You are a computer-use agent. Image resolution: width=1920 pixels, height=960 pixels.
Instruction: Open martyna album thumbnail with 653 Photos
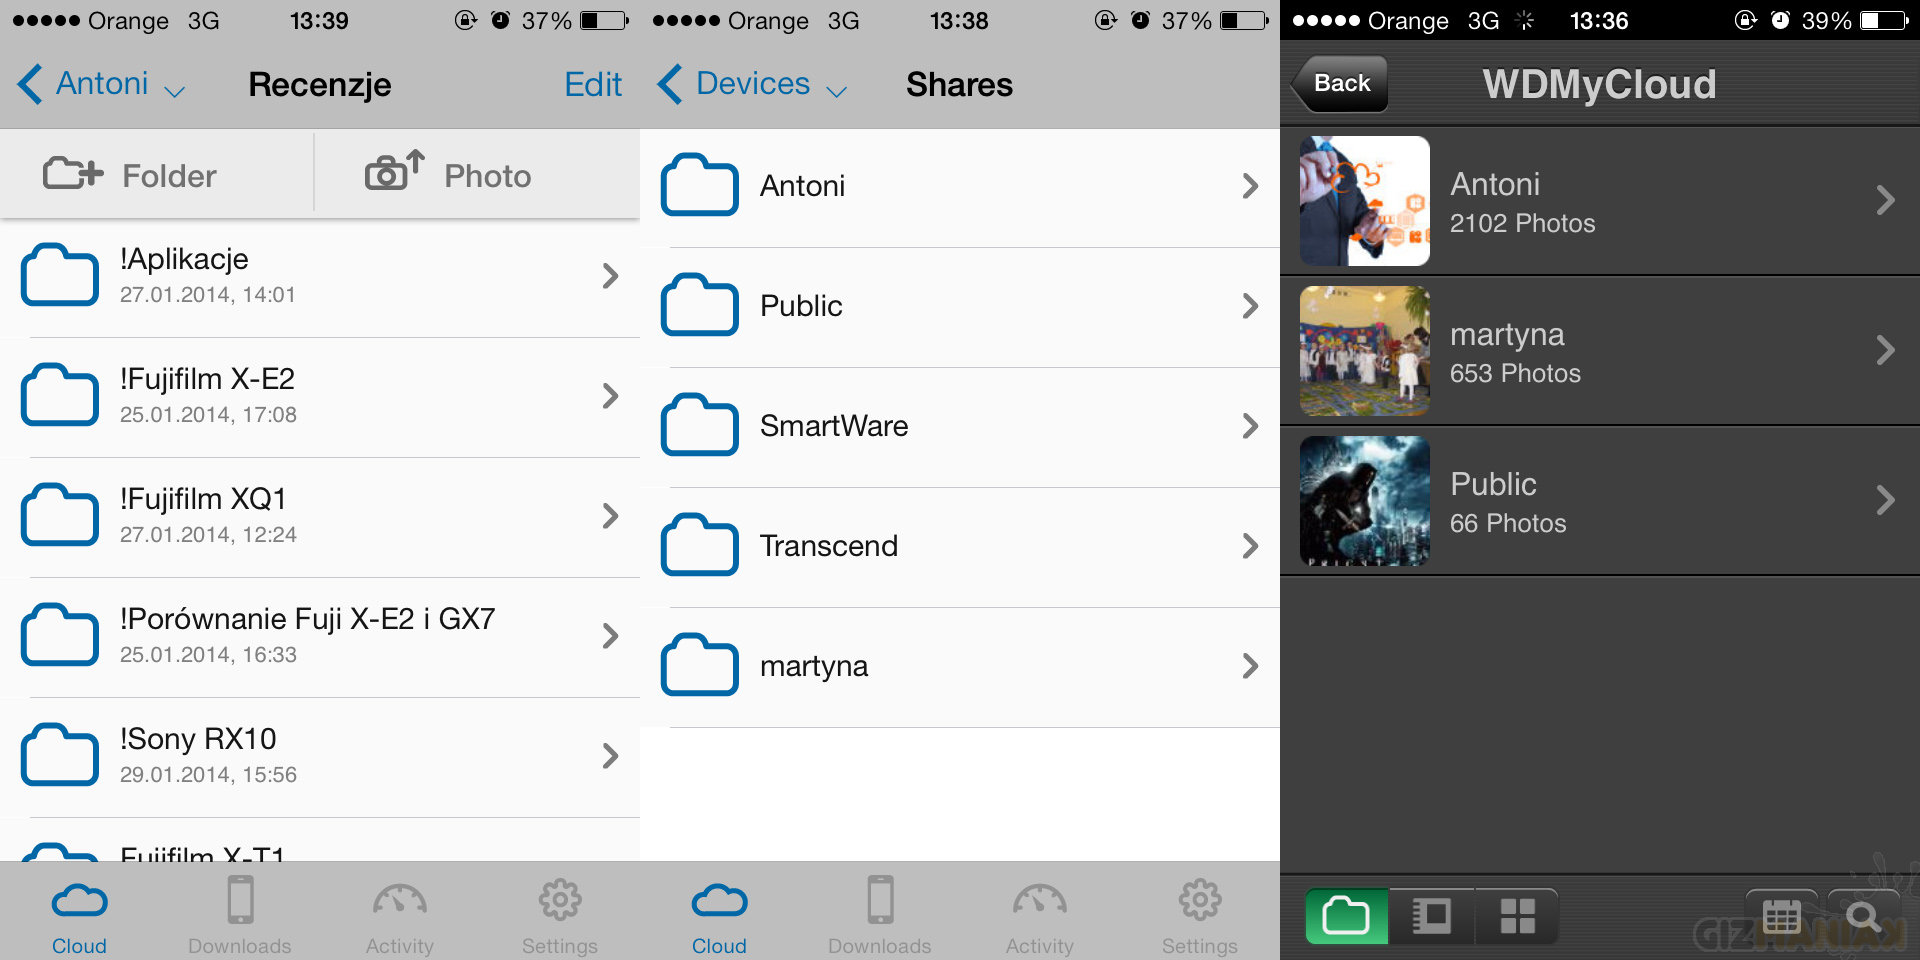coord(1364,351)
